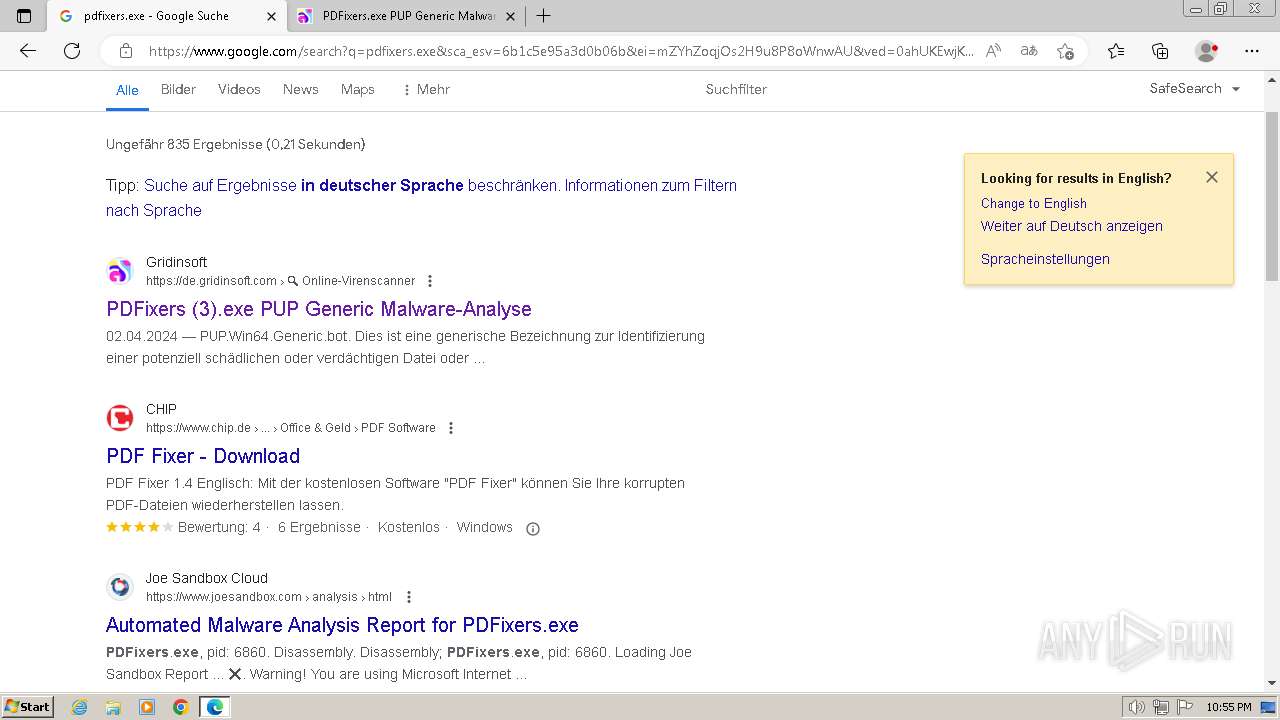Screen dimensions: 1280x720
Task: Click the 10:55 PM system clock
Action: point(1229,707)
